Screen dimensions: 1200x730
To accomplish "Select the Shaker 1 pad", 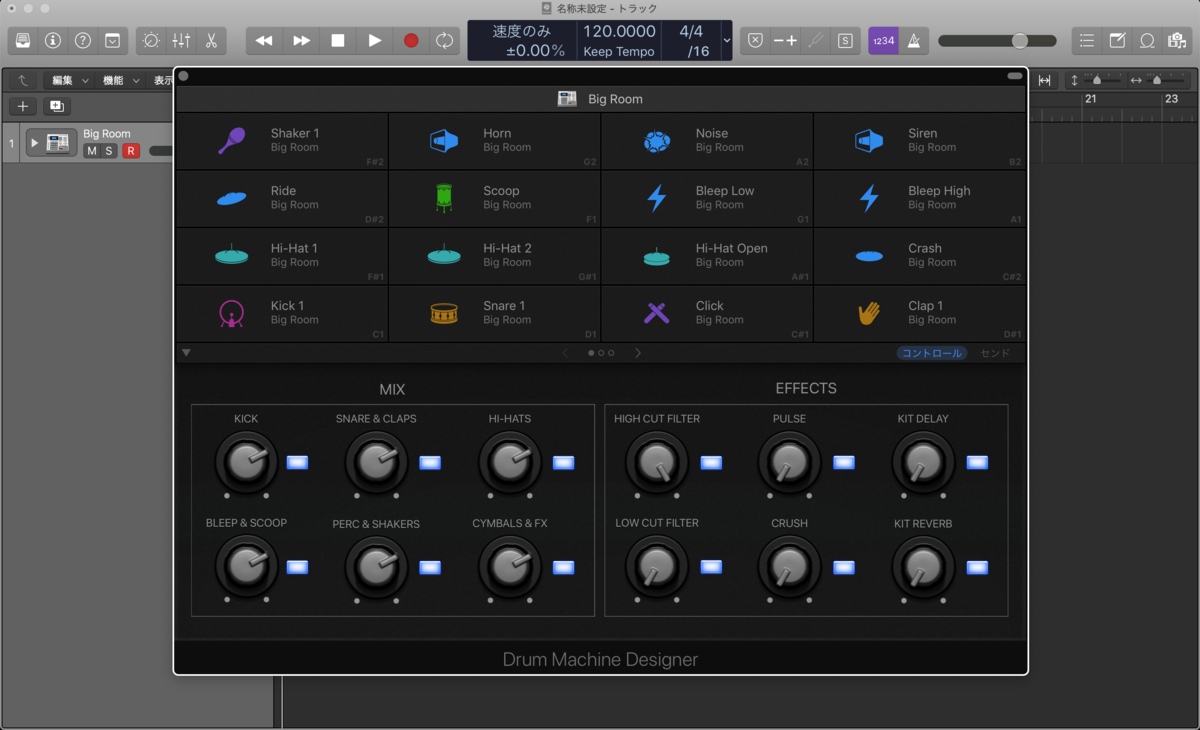I will pyautogui.click(x=282, y=141).
